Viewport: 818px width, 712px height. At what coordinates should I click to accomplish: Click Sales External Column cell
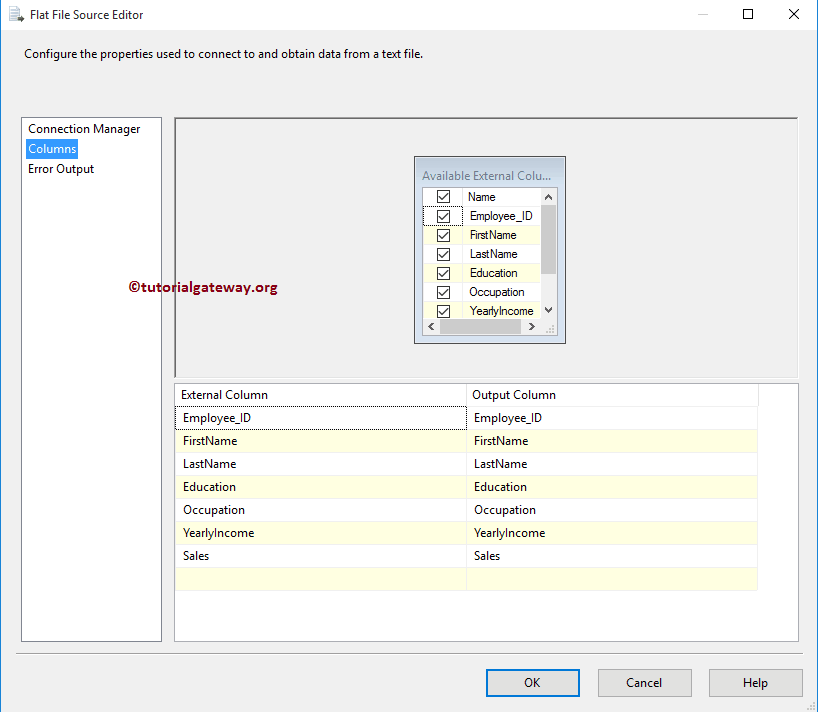click(320, 556)
